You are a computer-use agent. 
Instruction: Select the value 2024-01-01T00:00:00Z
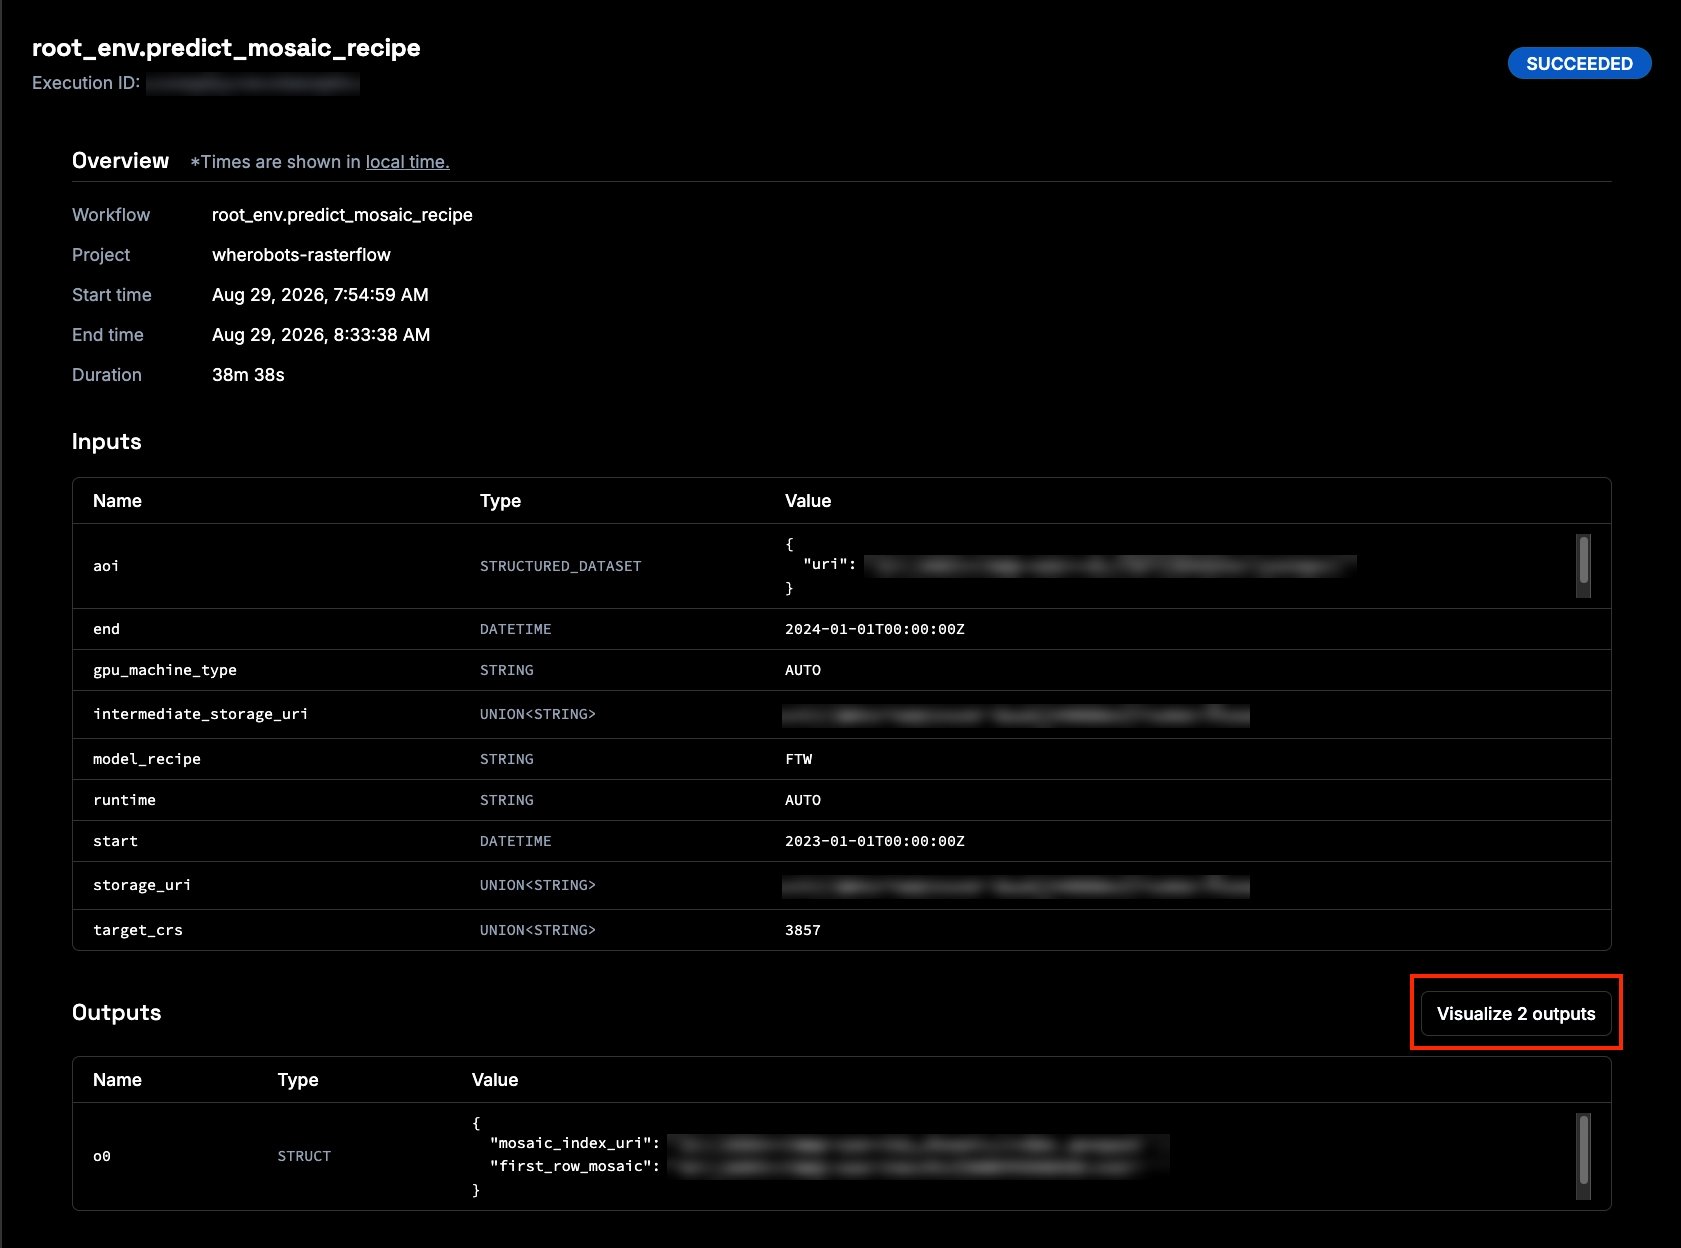(875, 629)
